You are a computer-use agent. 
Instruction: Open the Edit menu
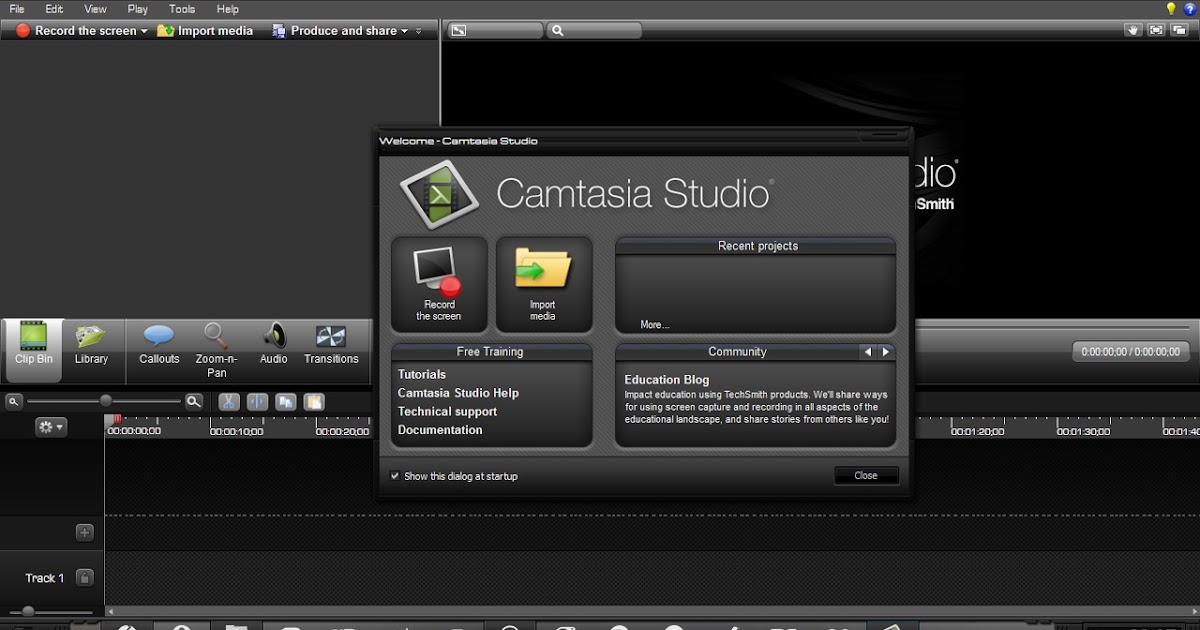(54, 9)
